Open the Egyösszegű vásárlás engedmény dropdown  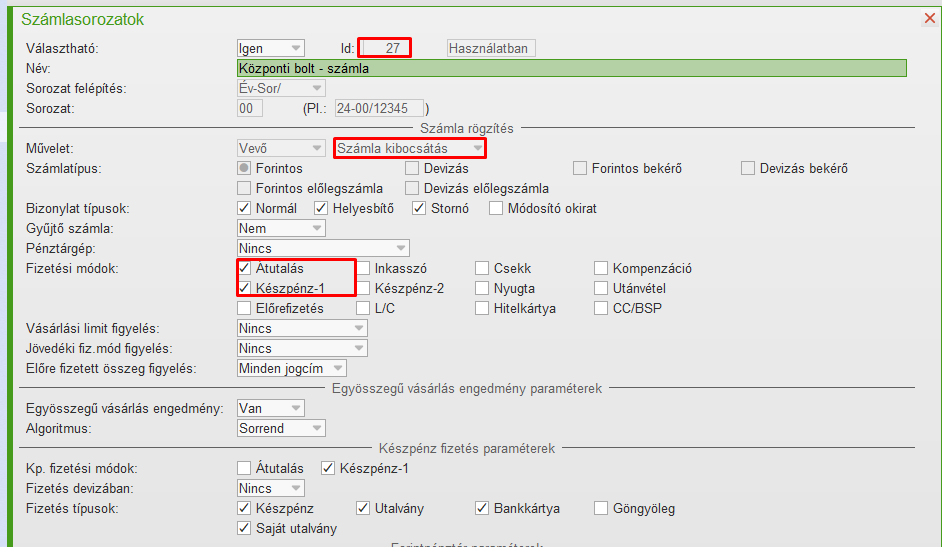tap(271, 408)
